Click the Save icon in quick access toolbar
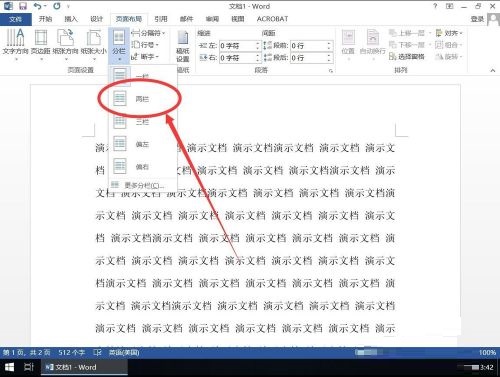 pos(23,6)
